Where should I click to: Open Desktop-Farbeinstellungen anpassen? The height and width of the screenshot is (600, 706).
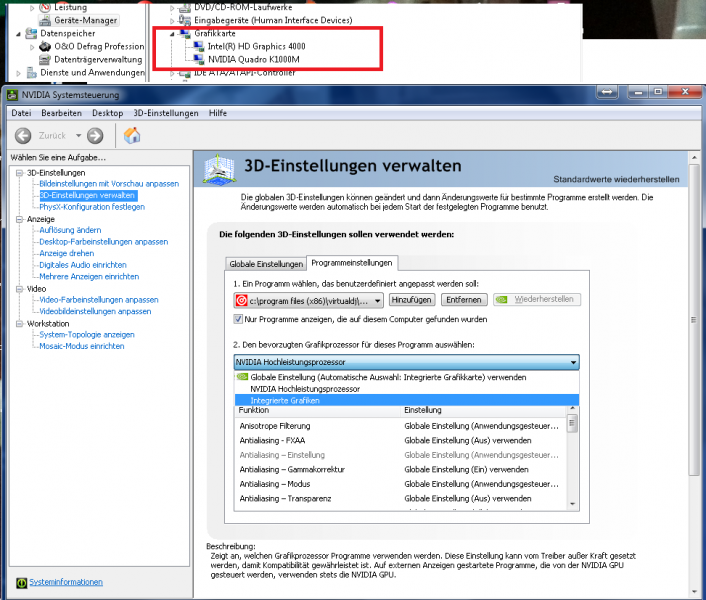point(104,242)
